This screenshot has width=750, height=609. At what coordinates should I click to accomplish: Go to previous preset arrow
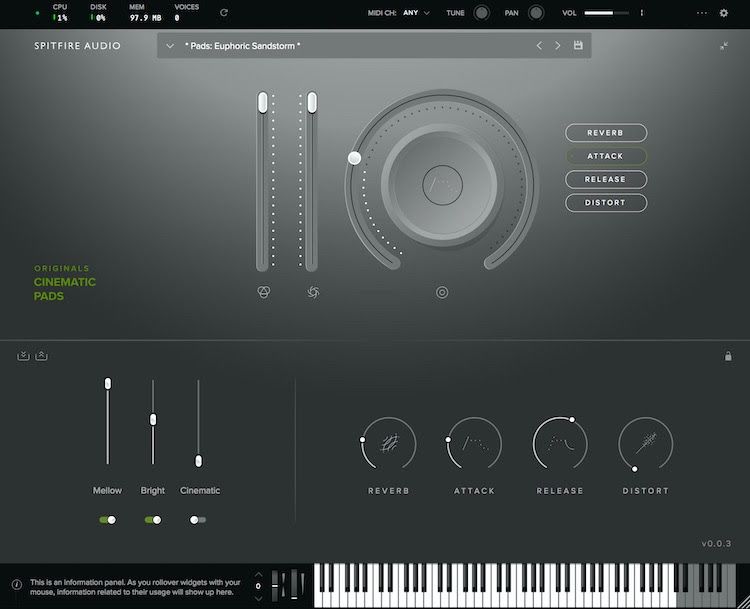click(539, 46)
